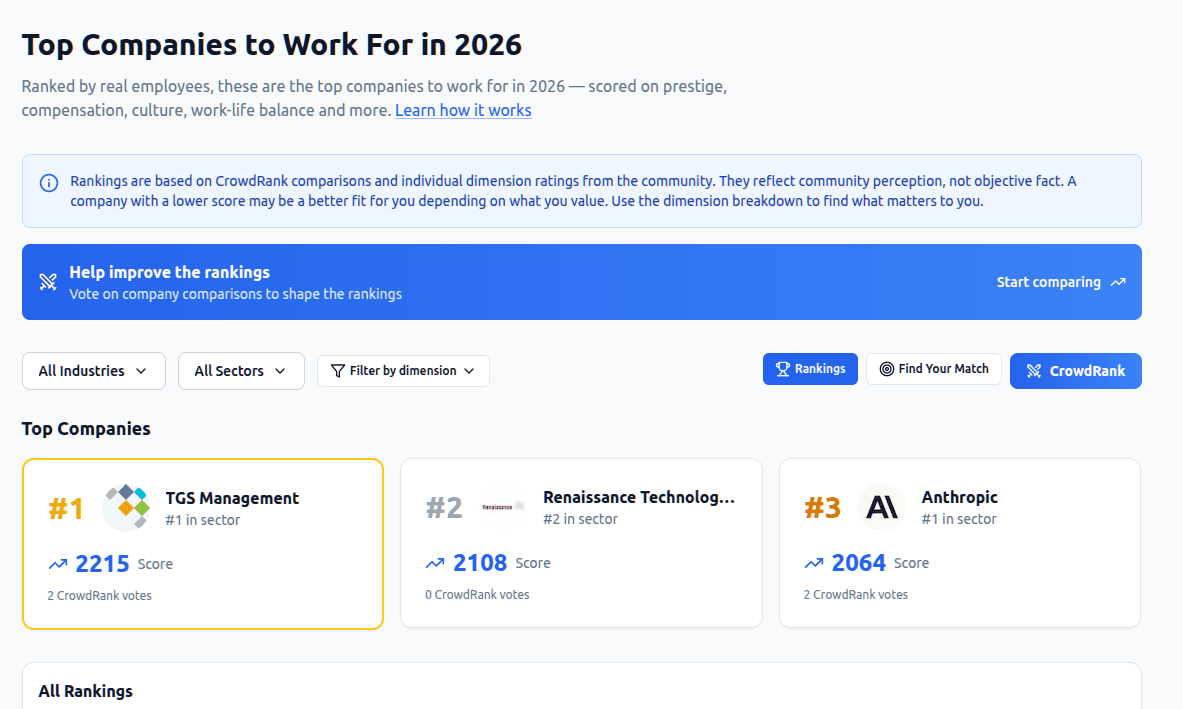Click crossed swords icon in blue banner
The image size is (1183, 709).
[x=48, y=282]
